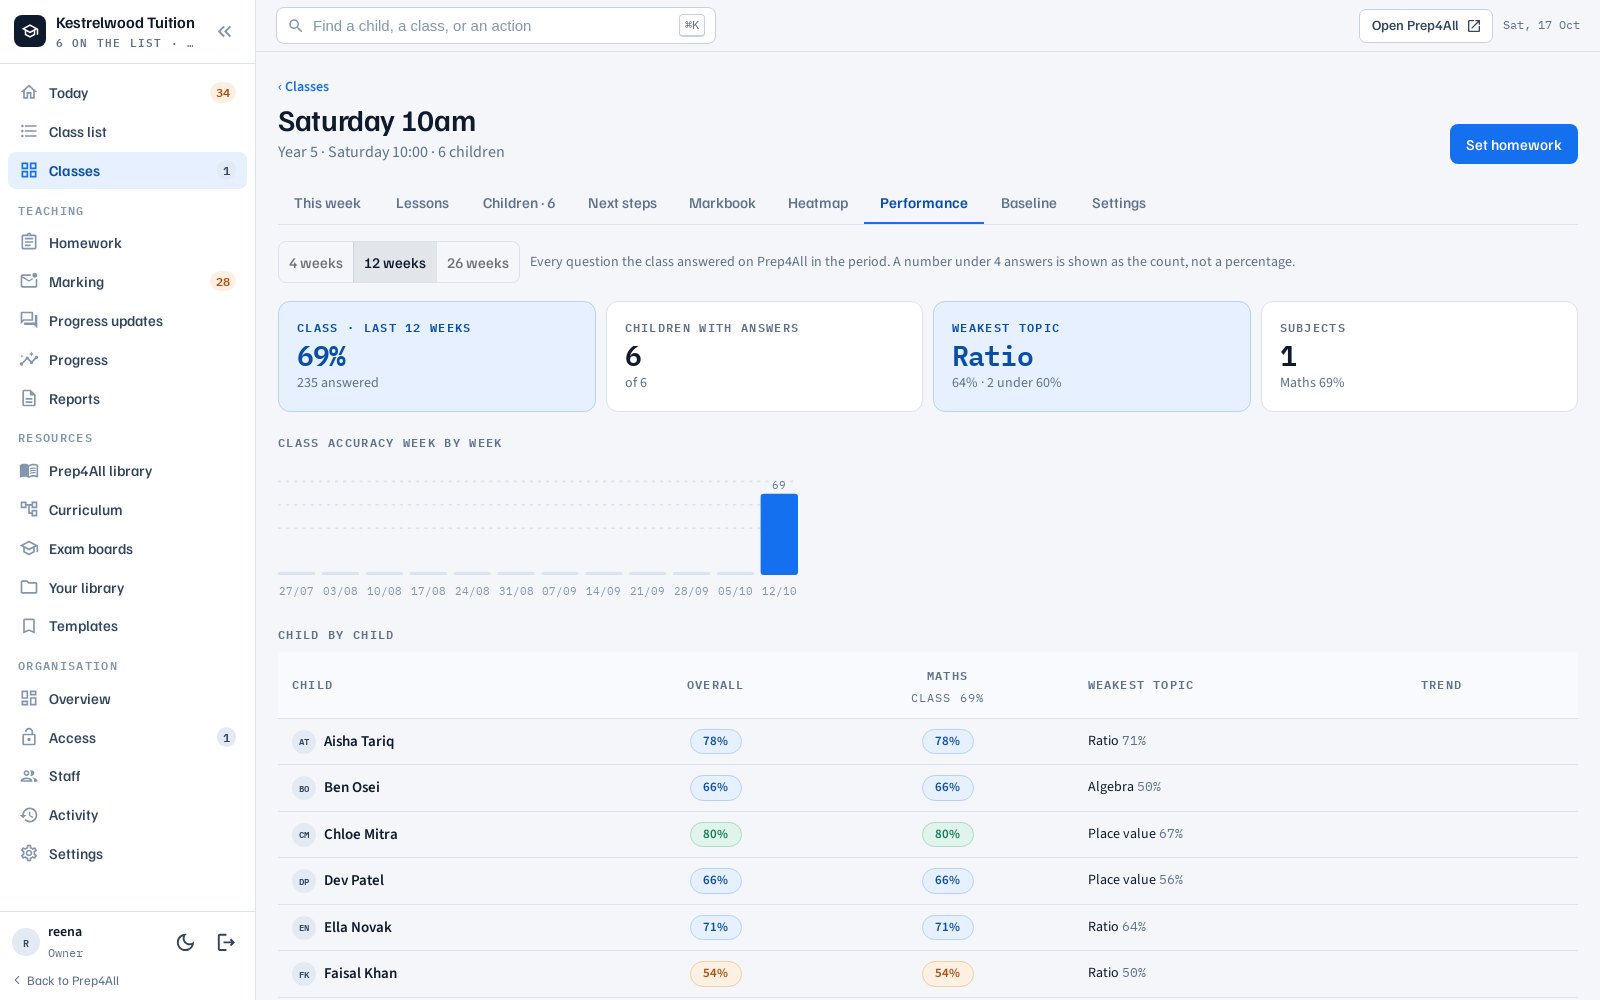This screenshot has height=1000, width=1600.
Task: Click the Weakest topic Ratio card
Action: pyautogui.click(x=1092, y=356)
